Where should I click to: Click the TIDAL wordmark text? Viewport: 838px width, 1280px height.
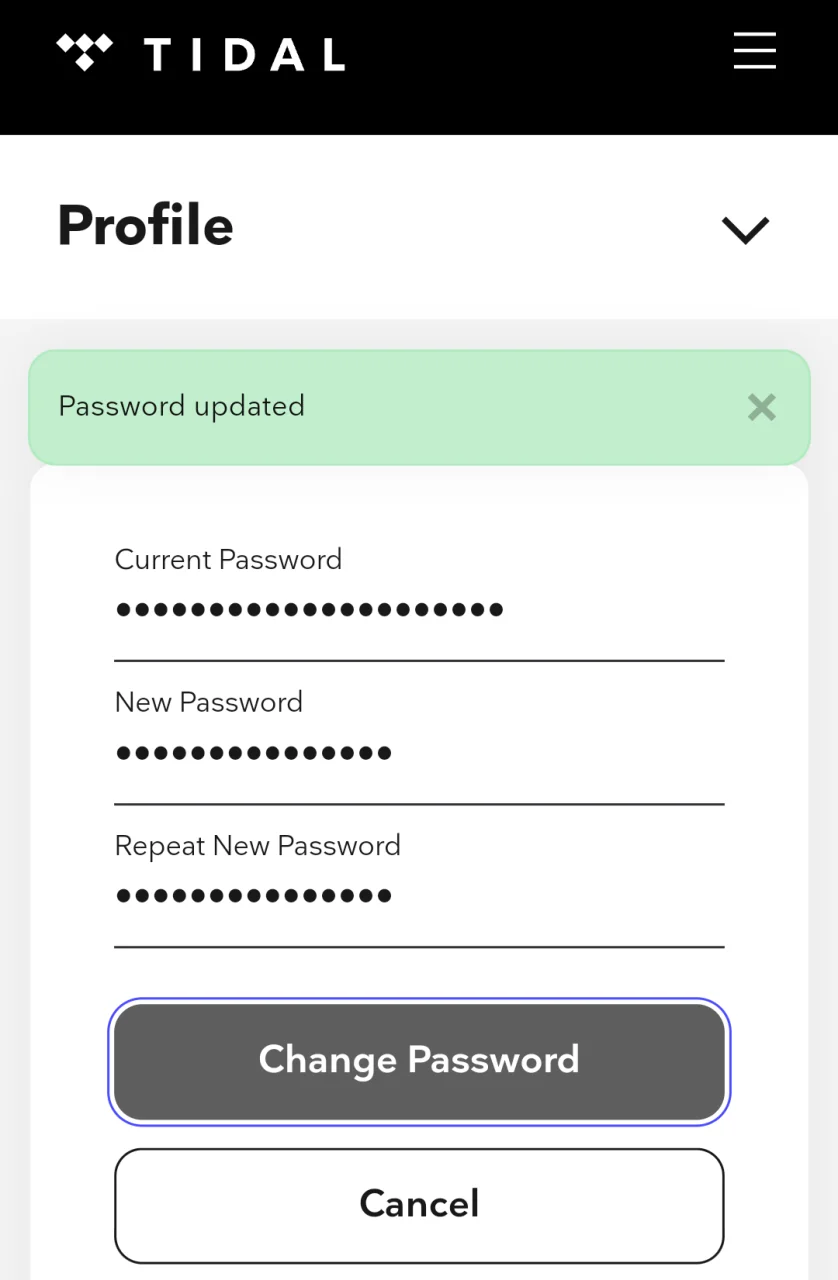pos(245,54)
